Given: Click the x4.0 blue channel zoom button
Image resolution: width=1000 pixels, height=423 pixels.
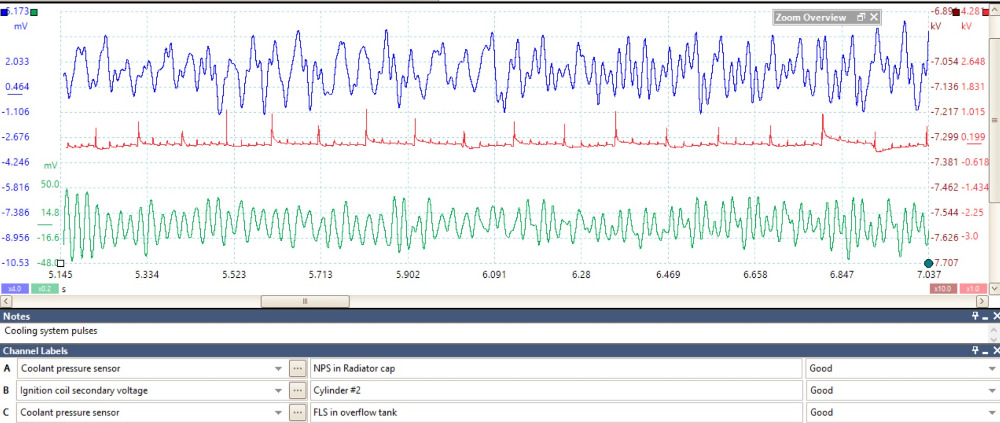Looking at the screenshot, I should [x=15, y=289].
